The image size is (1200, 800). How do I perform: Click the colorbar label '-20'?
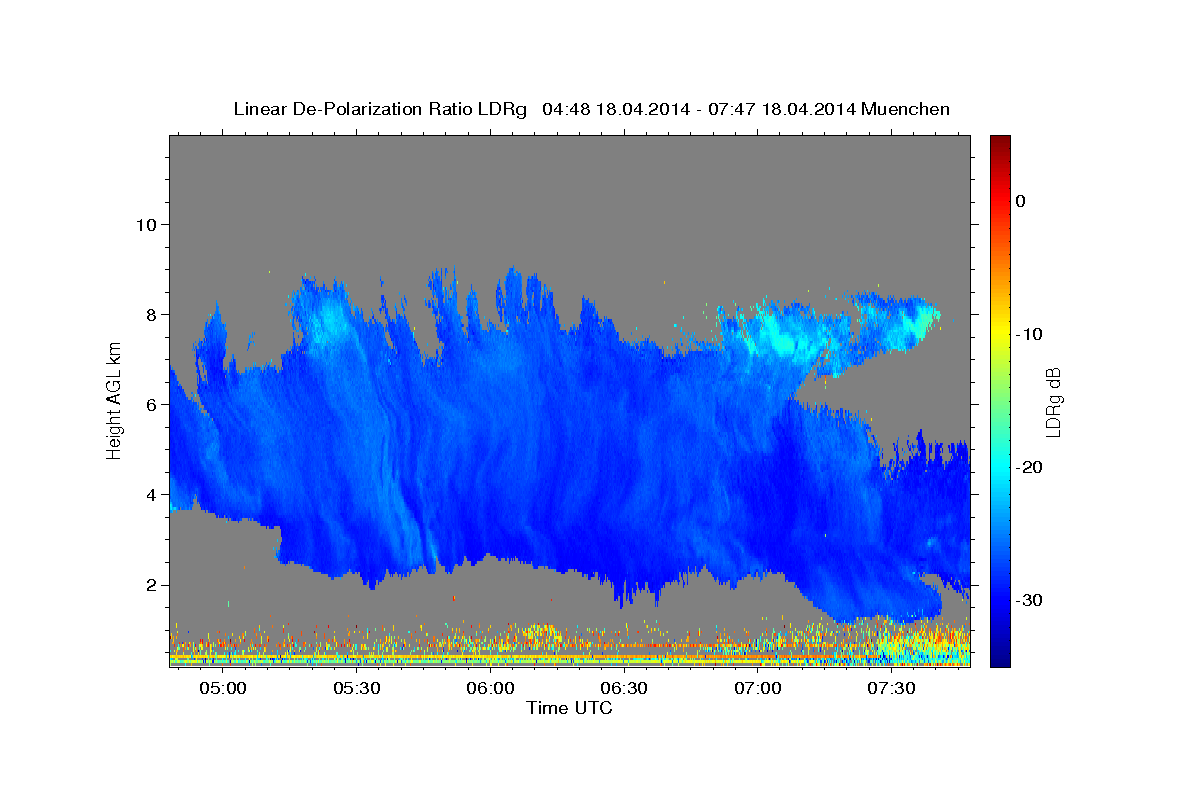coord(1029,467)
